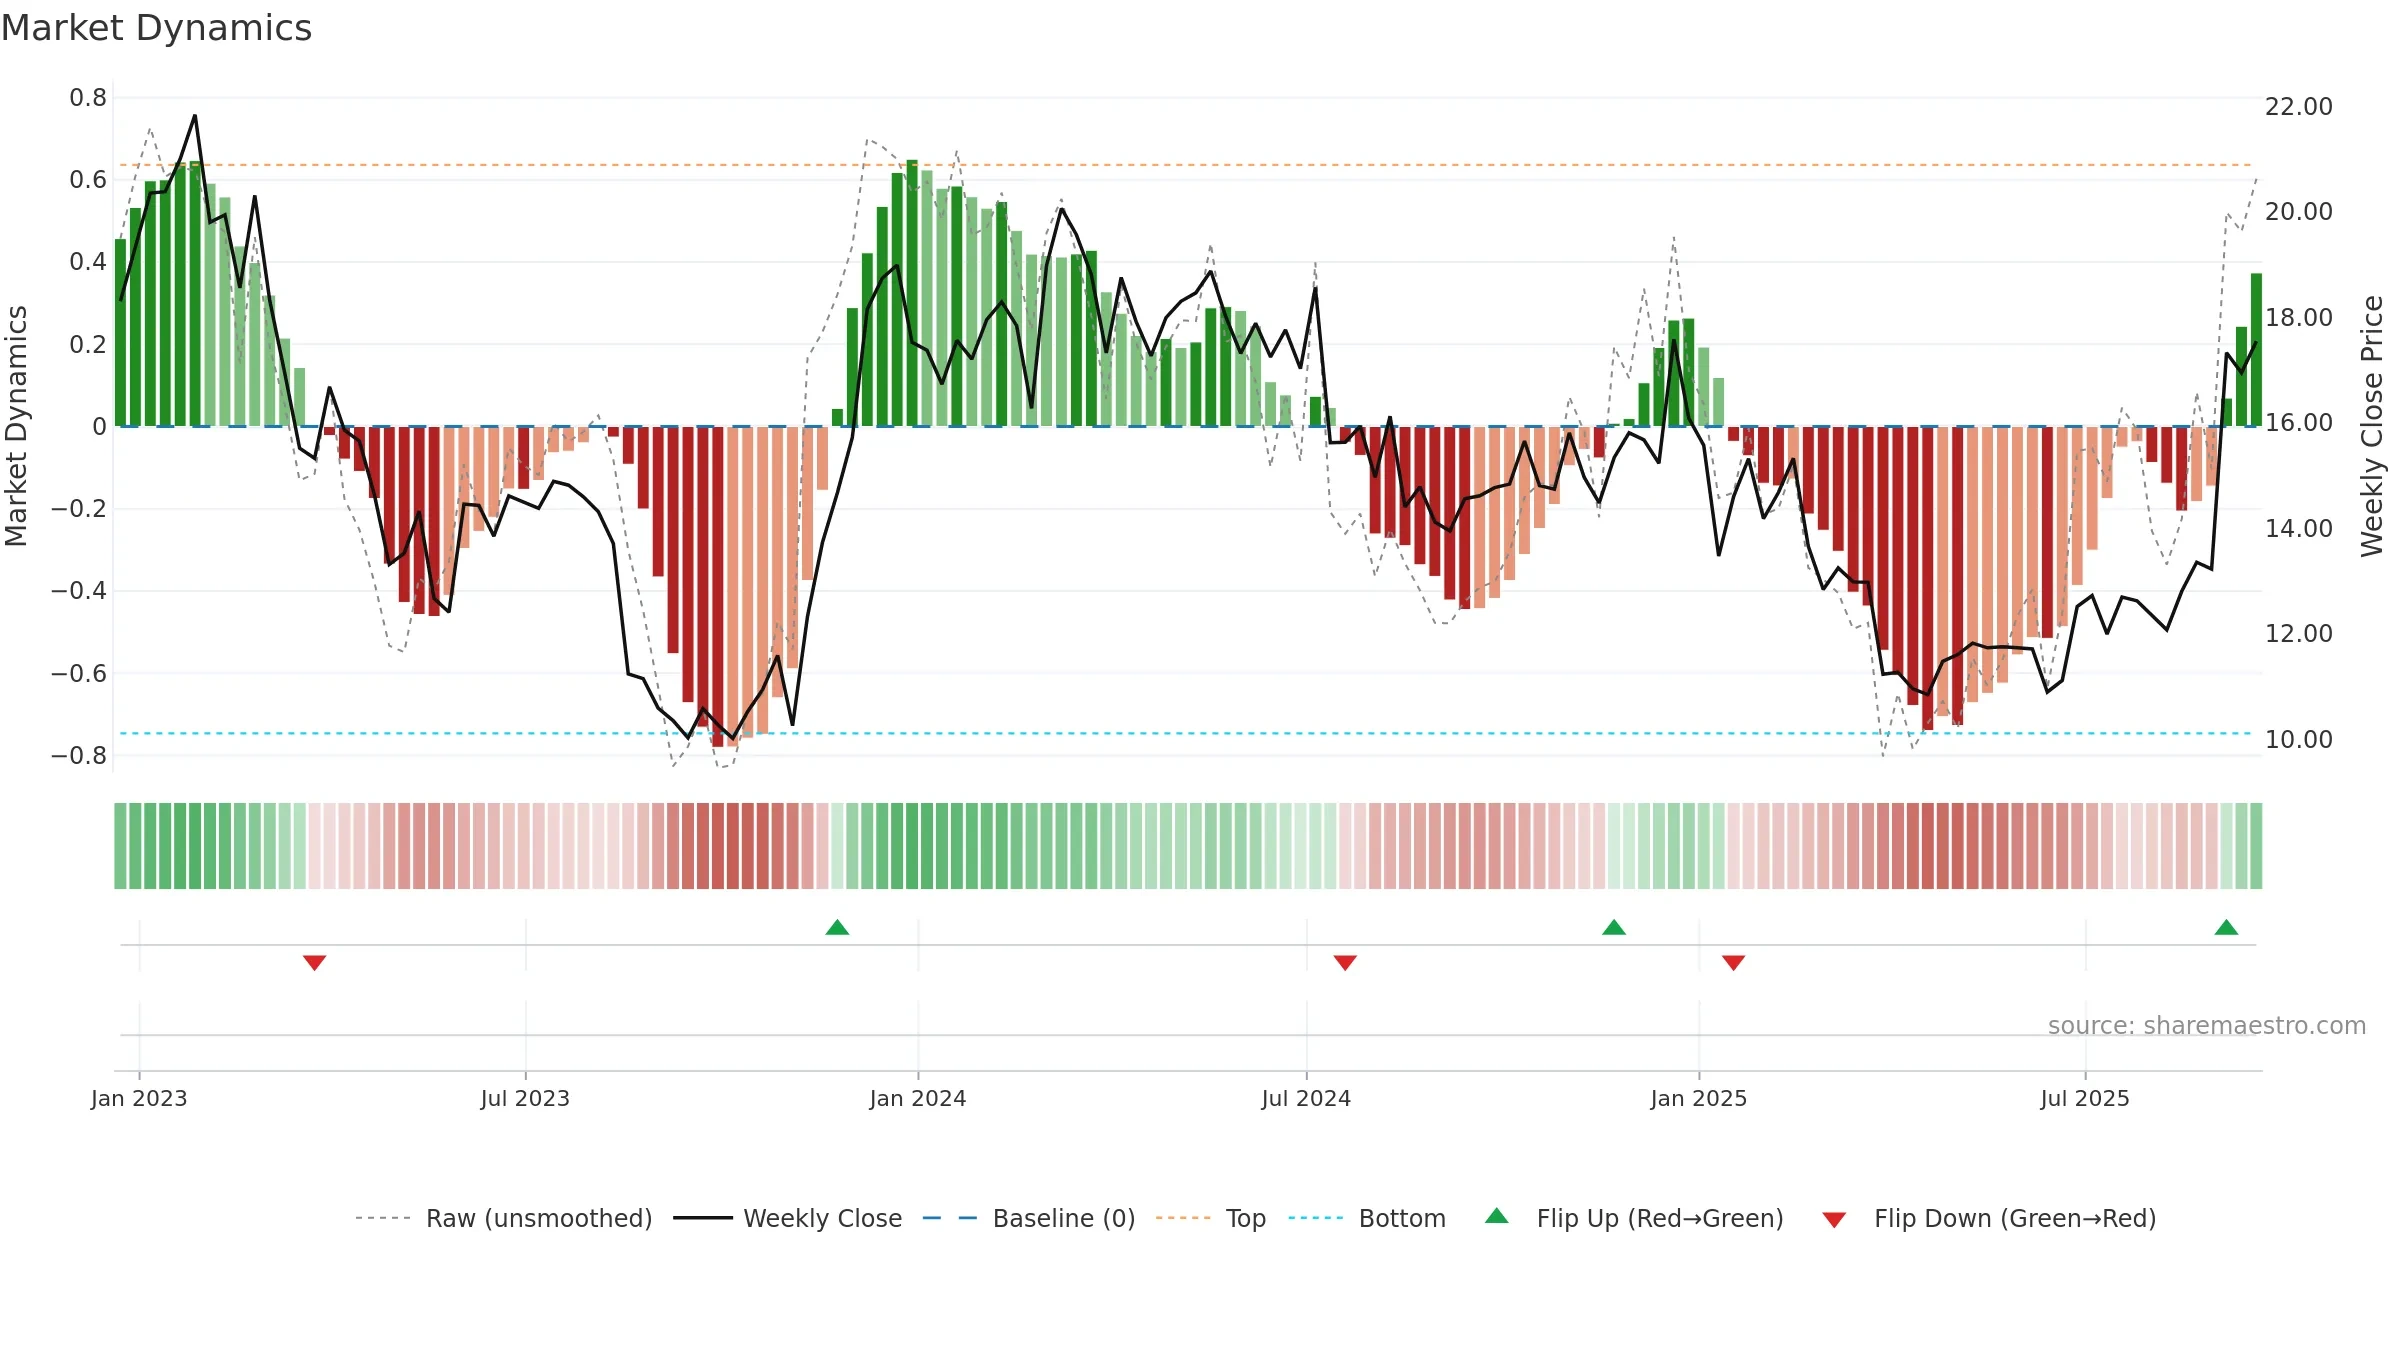Click the 22.00 price axis tick
The width and height of the screenshot is (2400, 1350).
point(2299,106)
